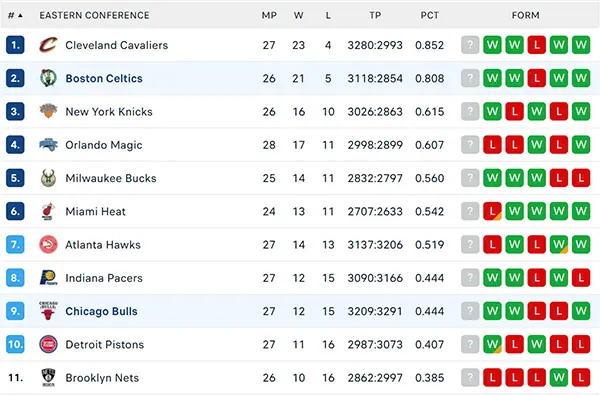Click the New York Knicks logo

(x=48, y=111)
